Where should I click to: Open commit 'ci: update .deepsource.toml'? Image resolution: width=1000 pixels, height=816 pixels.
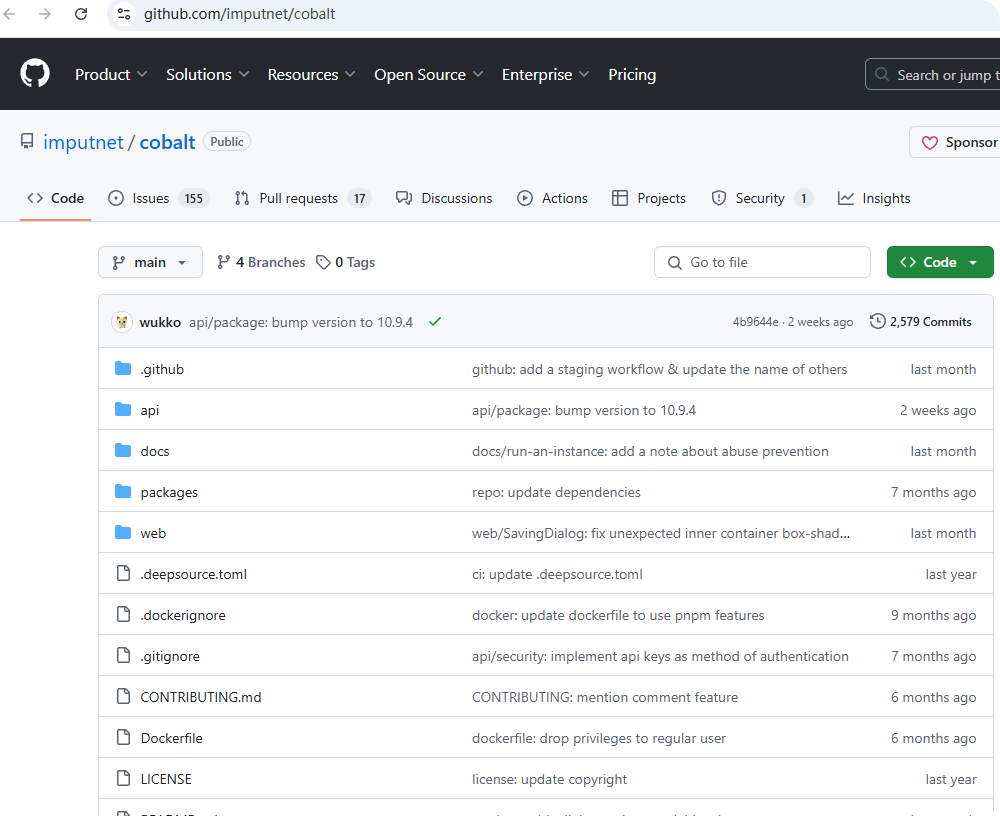(x=557, y=574)
